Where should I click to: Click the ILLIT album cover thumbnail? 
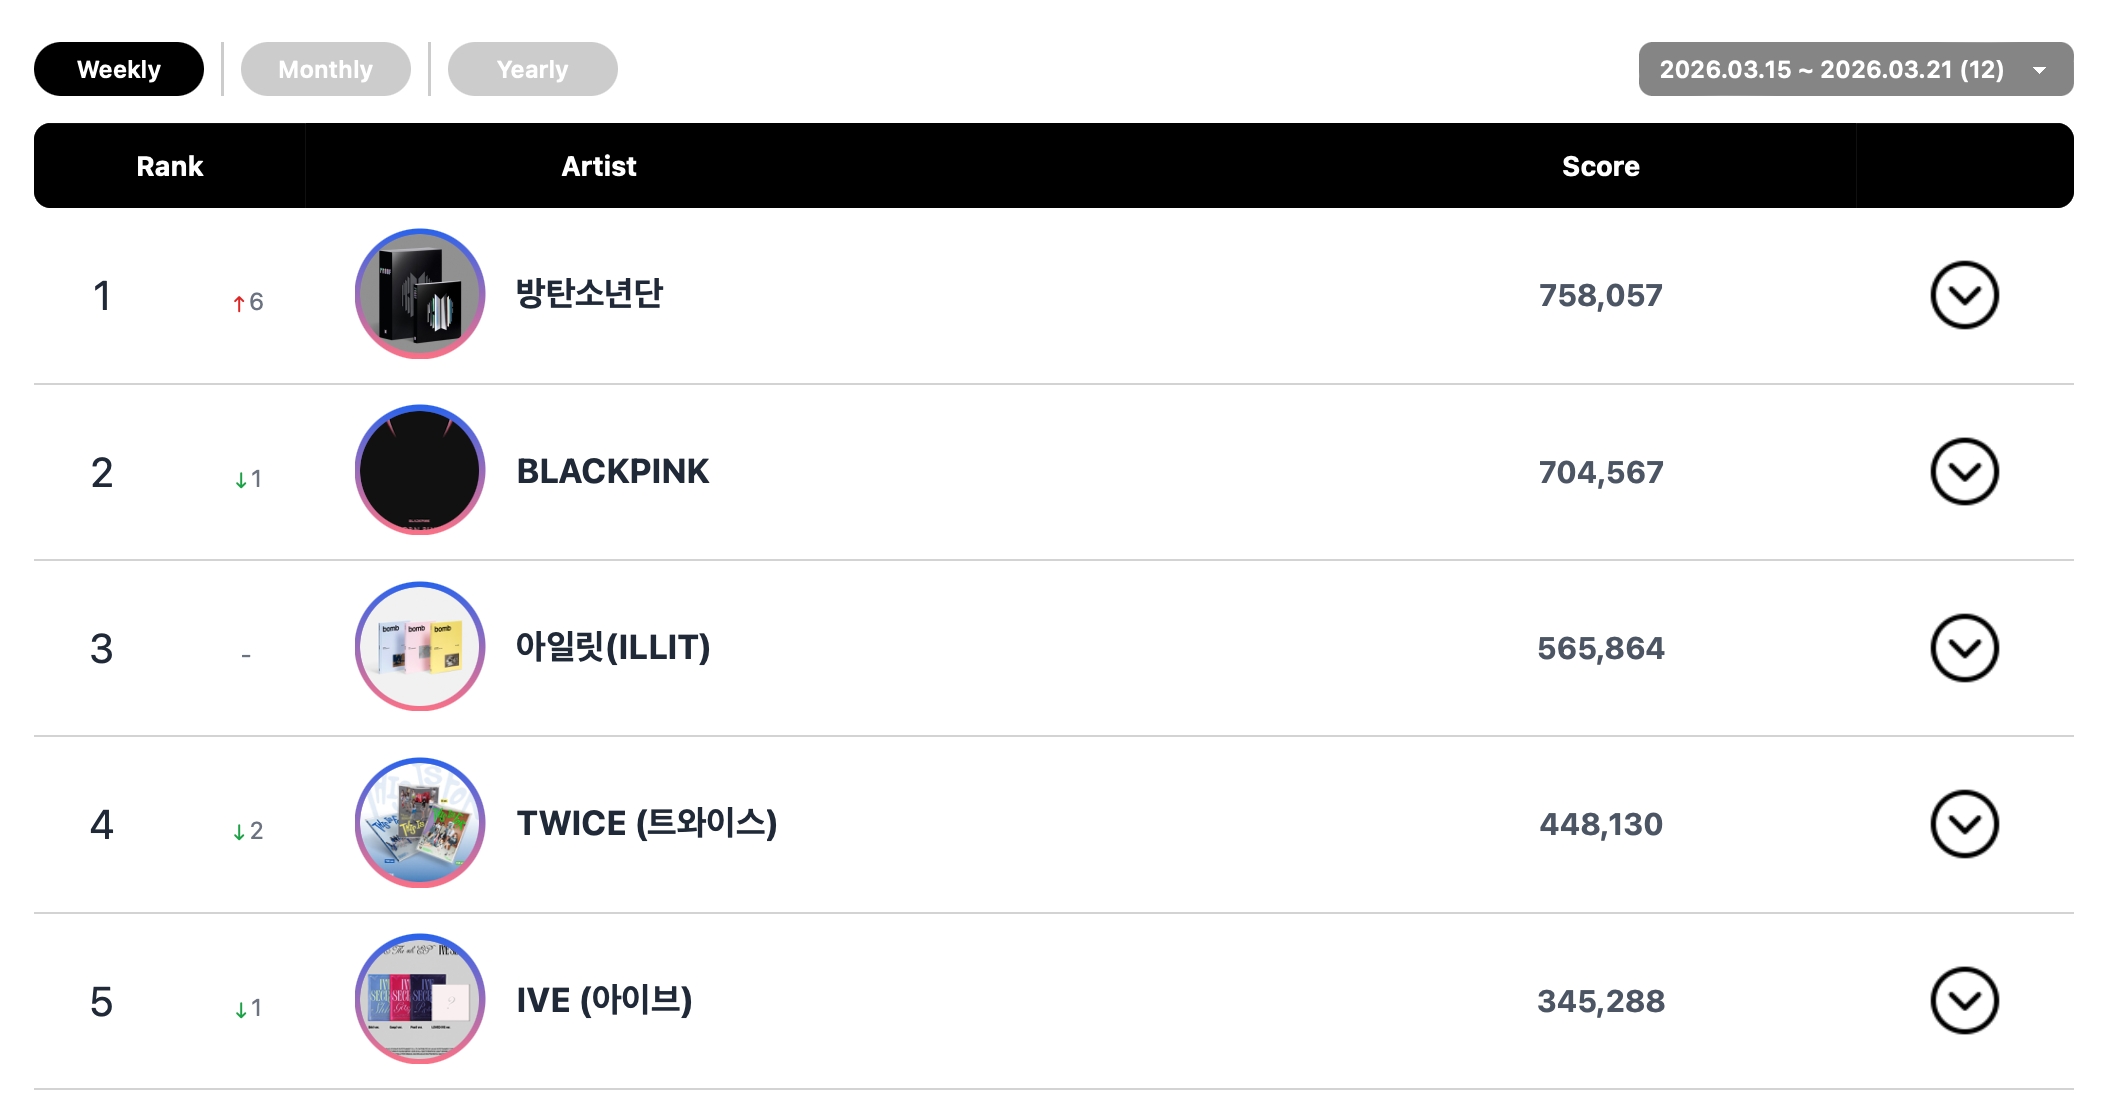pos(420,646)
